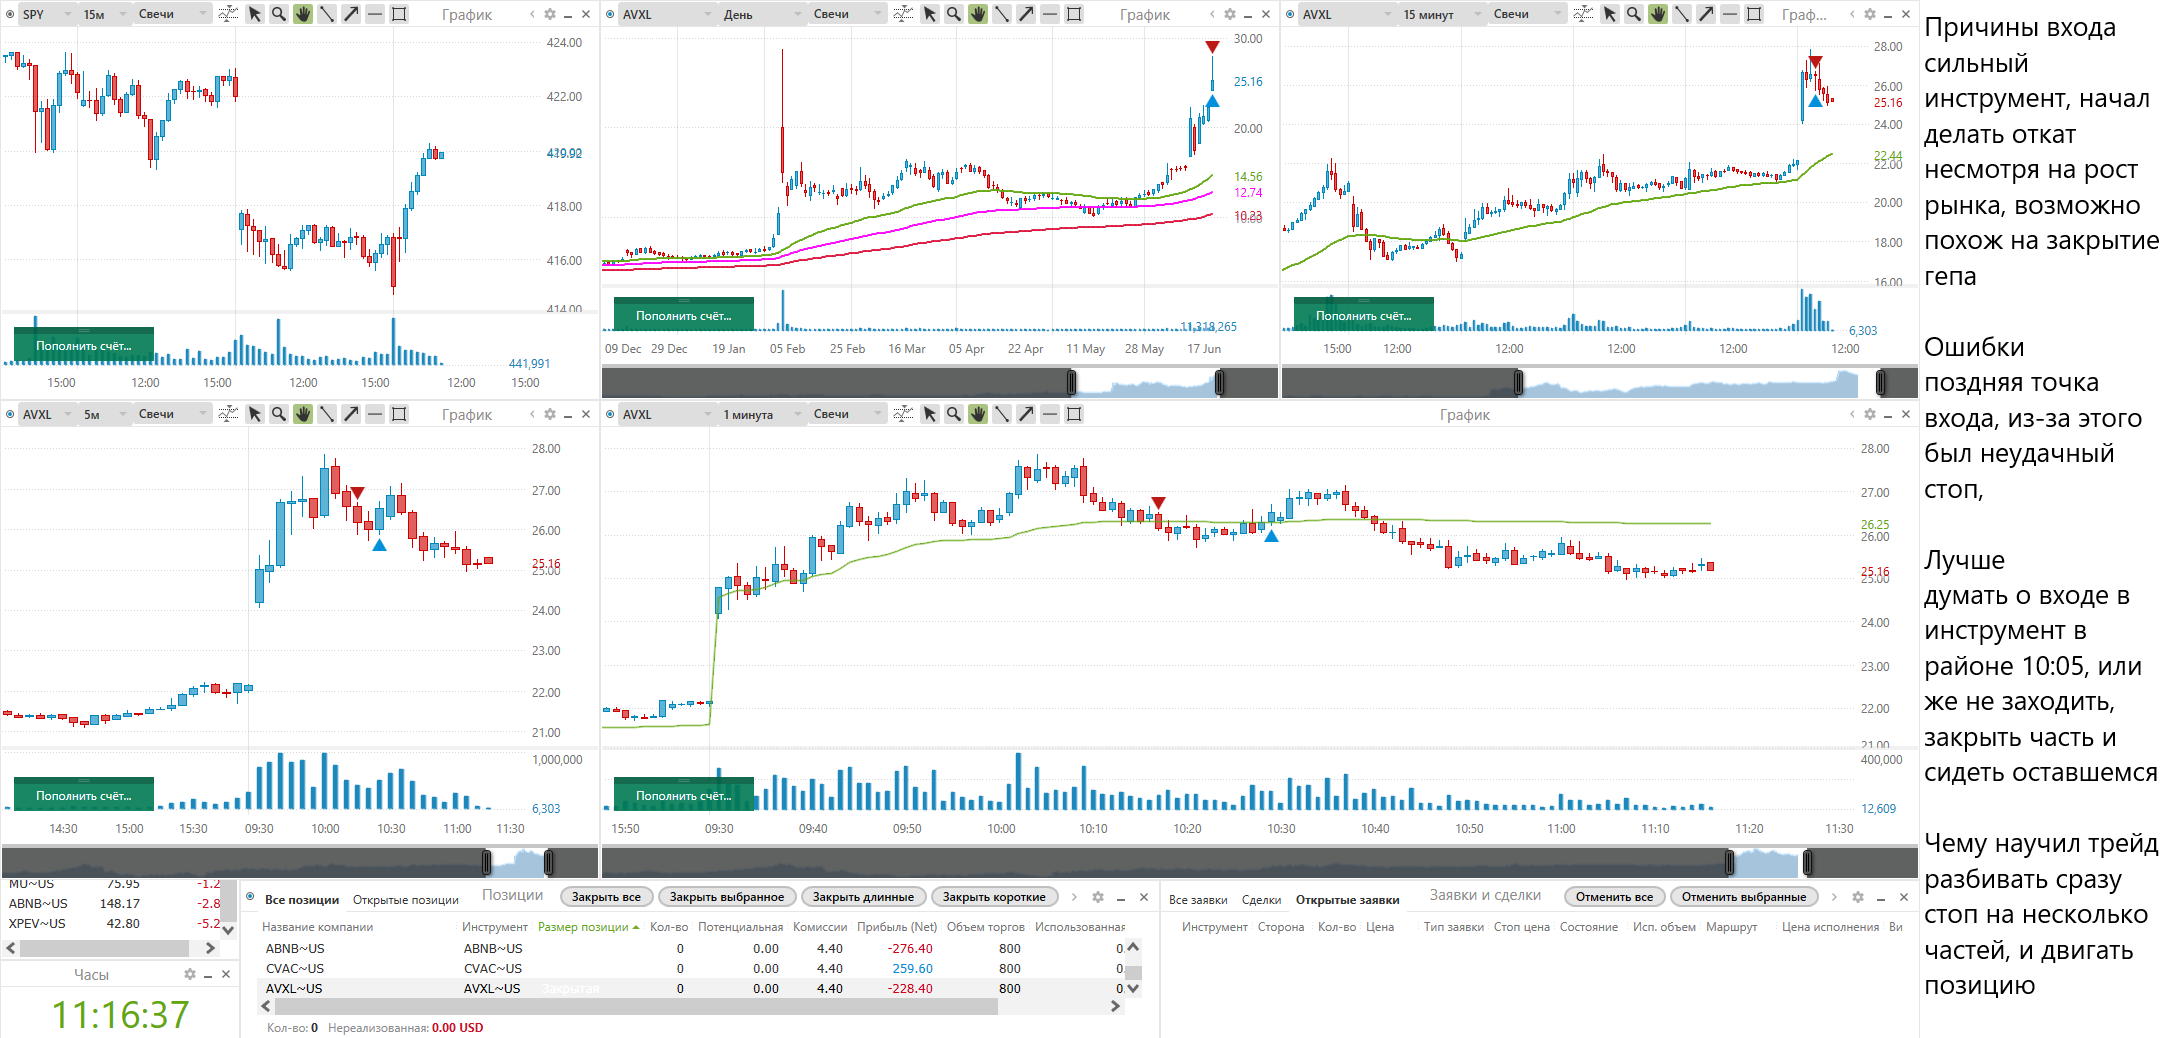
Task: Open Свечи chart type dropdown on 5м chart
Action: [172, 414]
